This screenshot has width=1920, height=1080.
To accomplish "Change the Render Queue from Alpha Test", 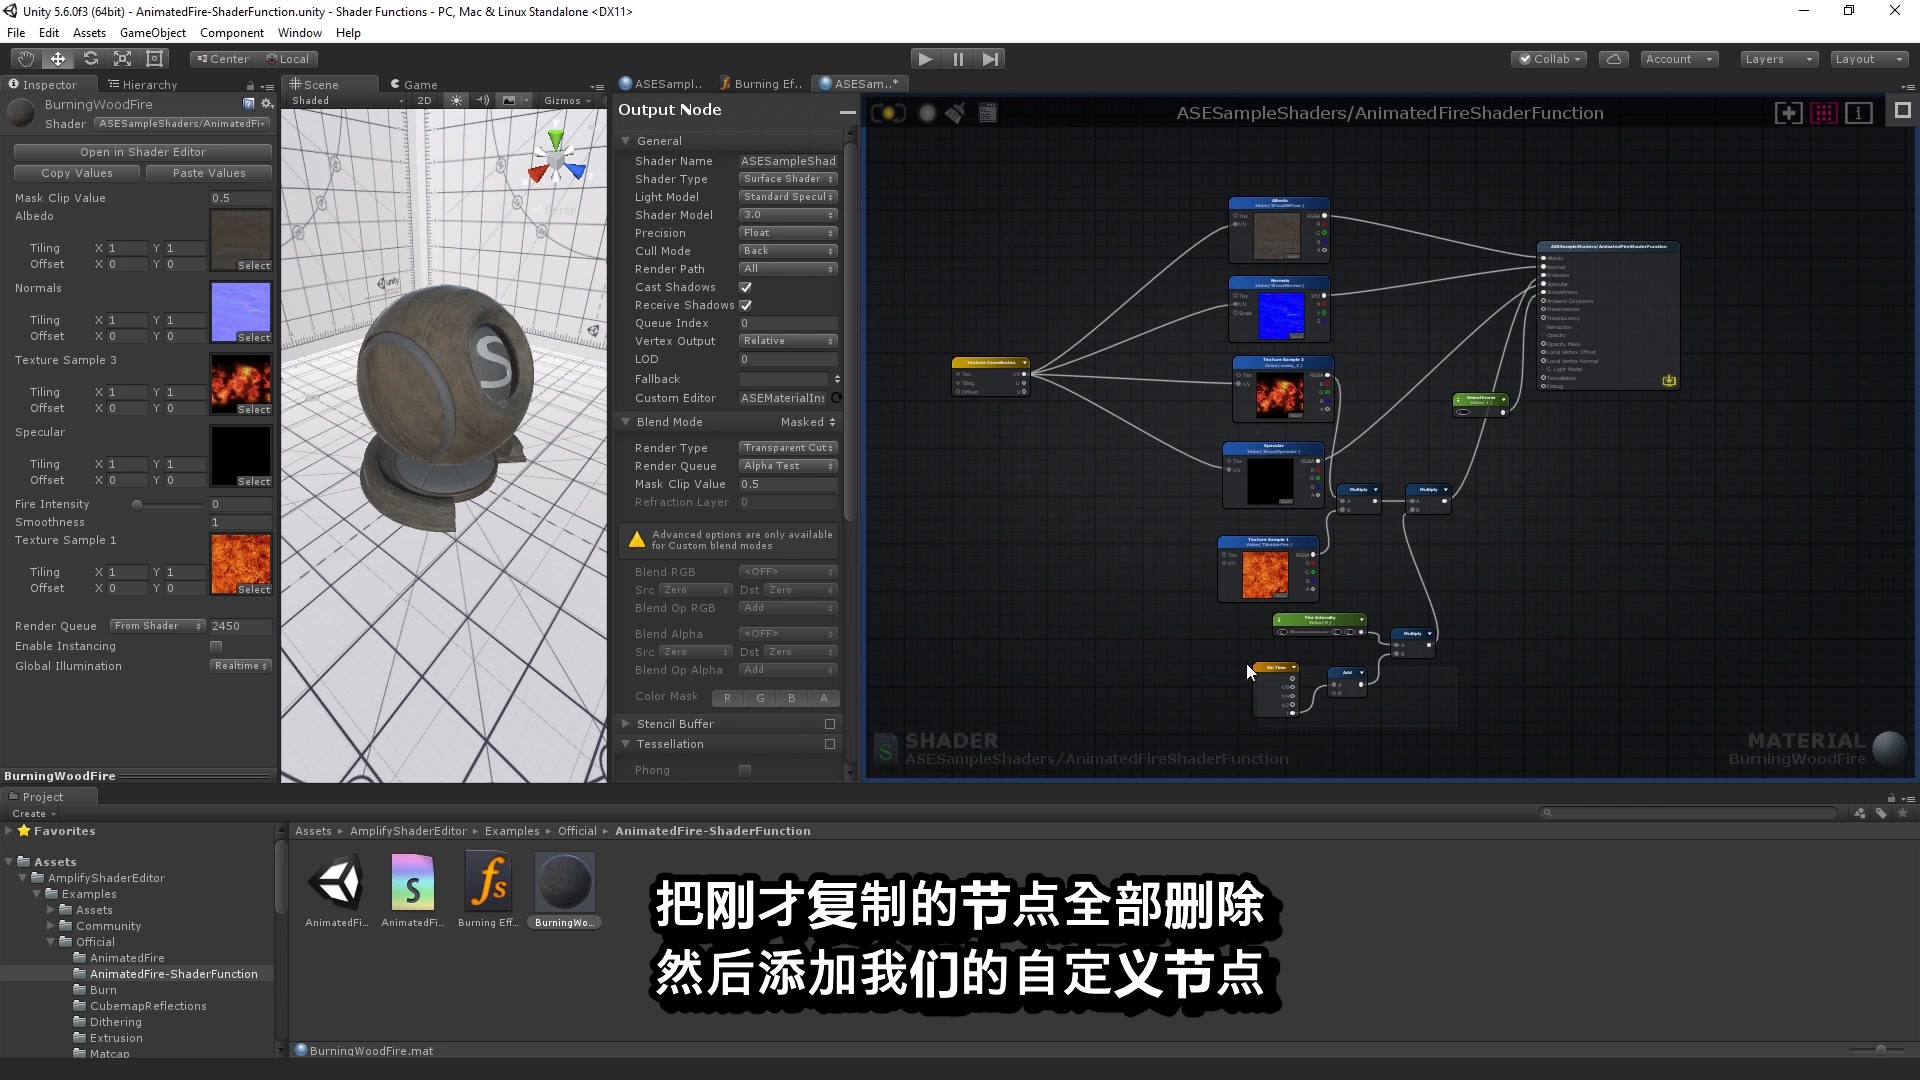I will click(787, 466).
